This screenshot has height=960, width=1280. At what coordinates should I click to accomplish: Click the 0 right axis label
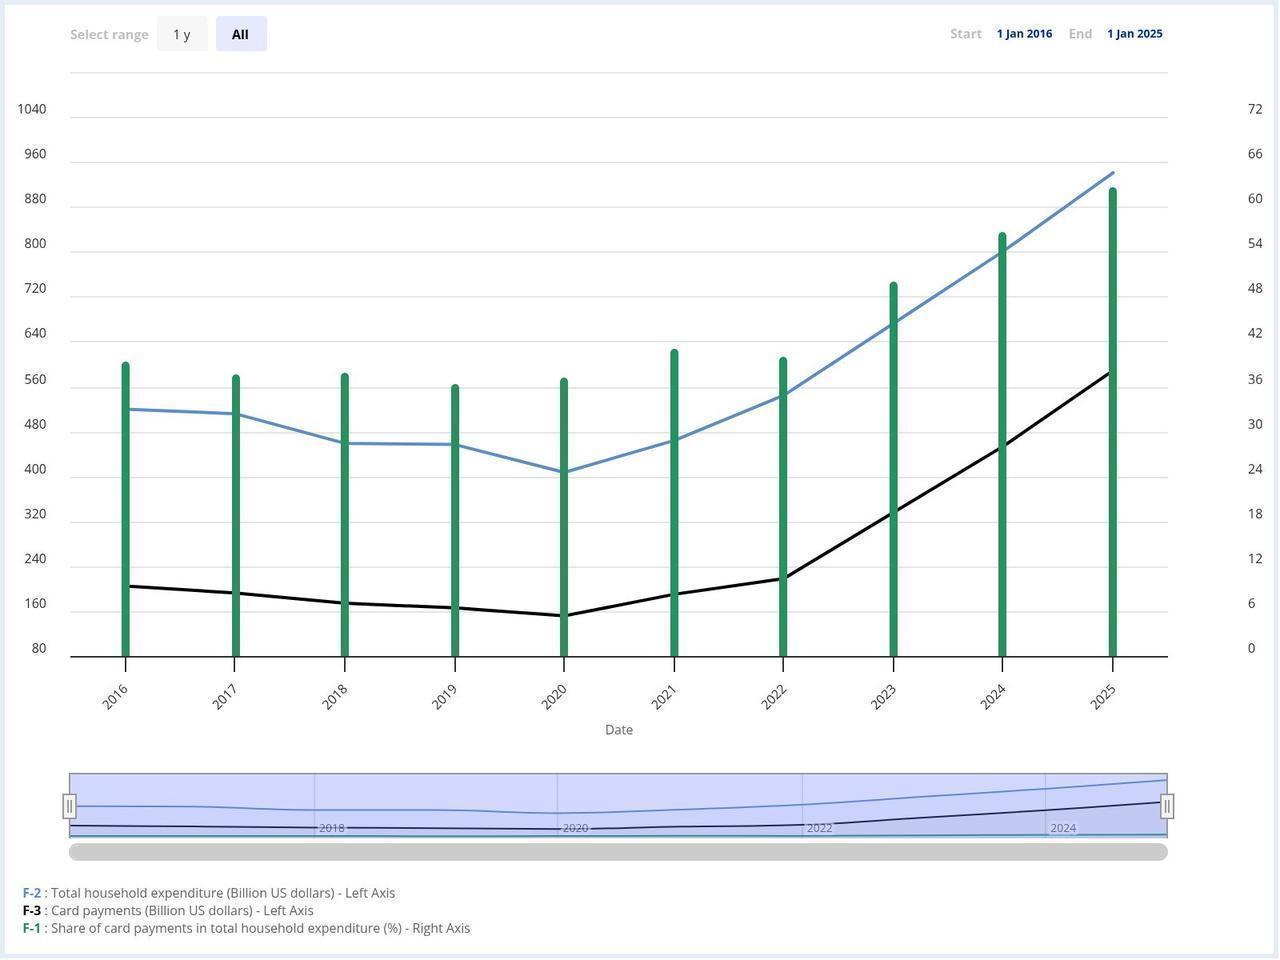coord(1251,648)
